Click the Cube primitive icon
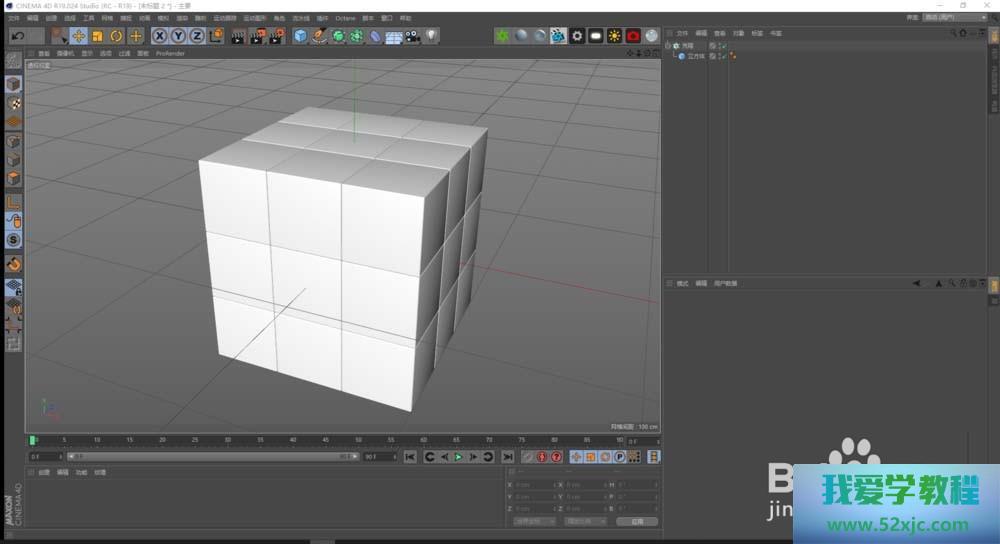The height and width of the screenshot is (544, 1000). 300,36
